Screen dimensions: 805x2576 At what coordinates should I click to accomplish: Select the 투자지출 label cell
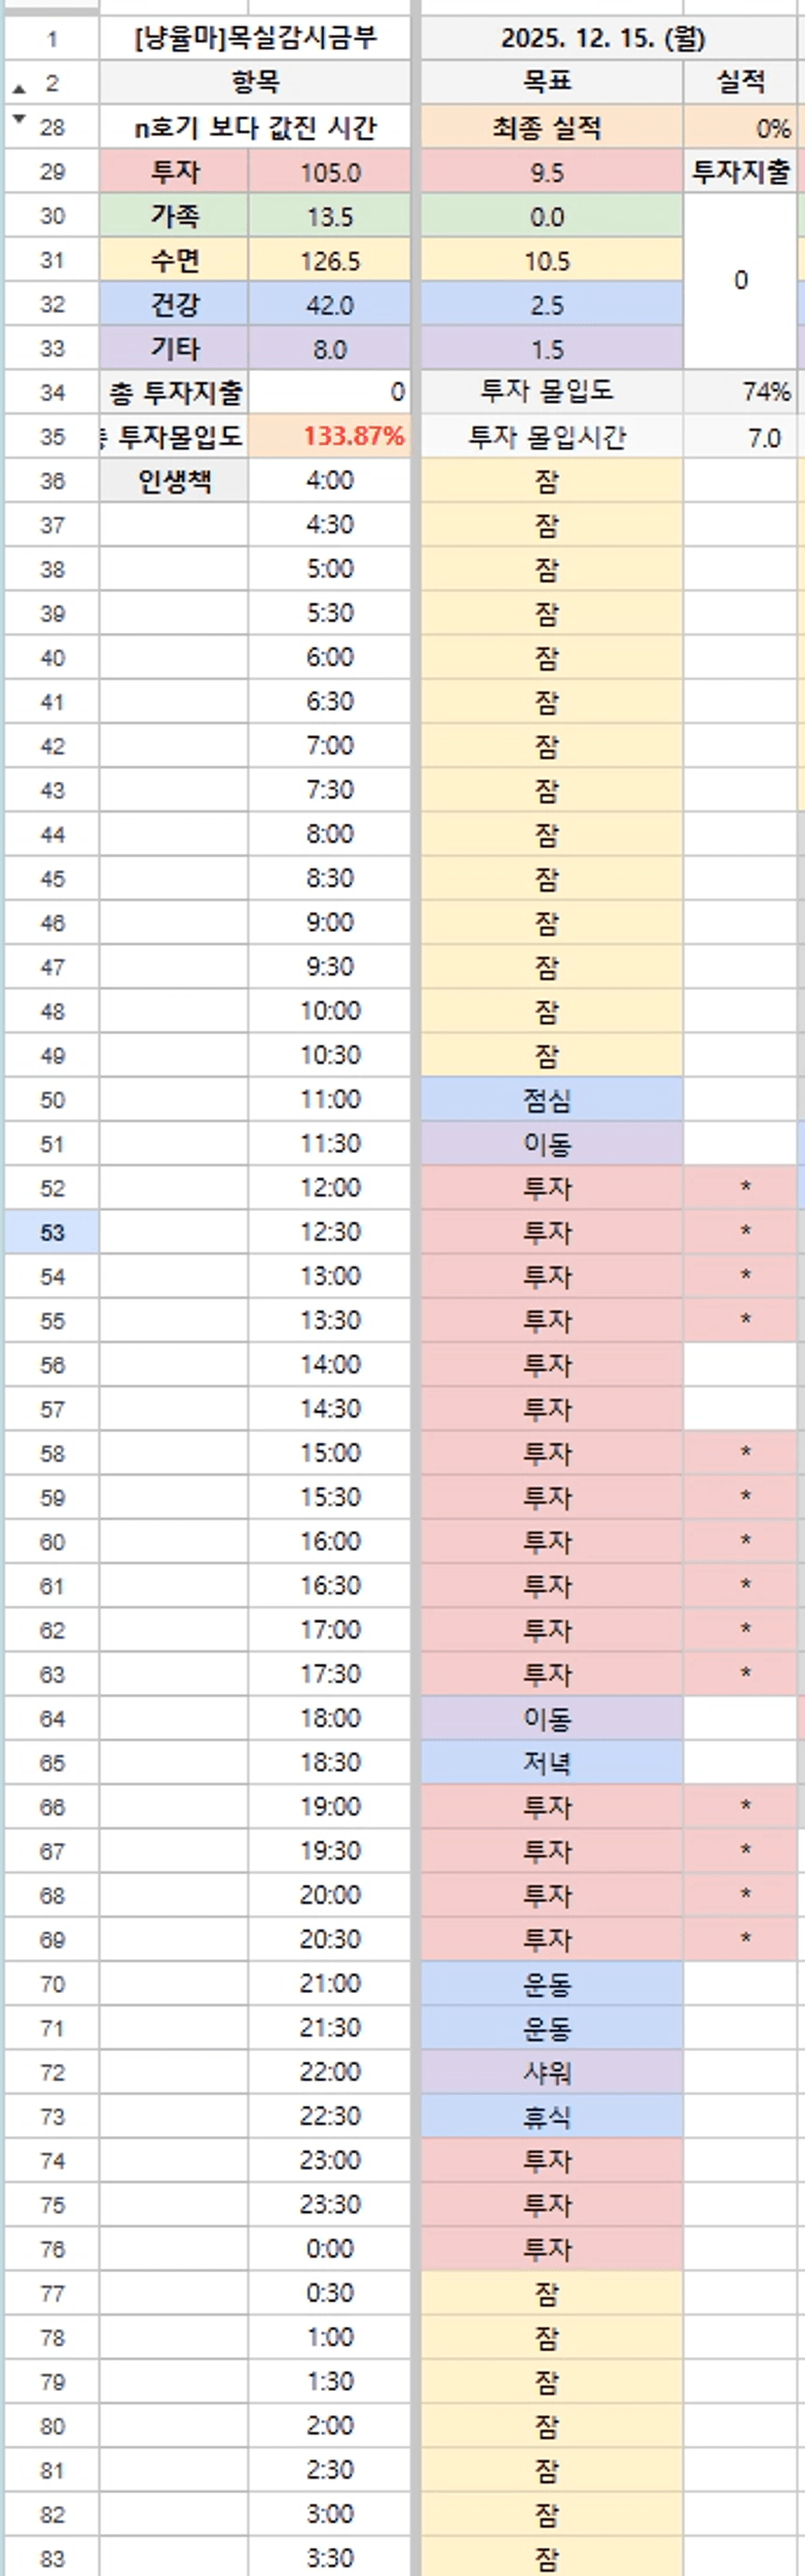pyautogui.click(x=741, y=172)
